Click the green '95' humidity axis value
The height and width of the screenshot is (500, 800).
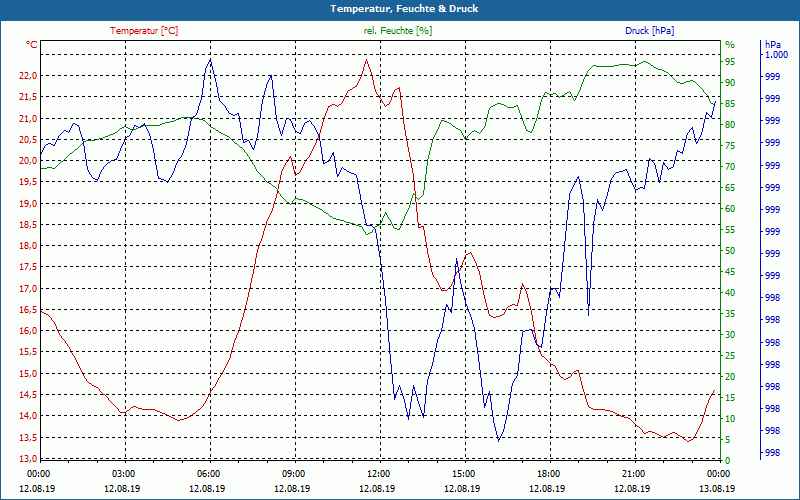730,62
